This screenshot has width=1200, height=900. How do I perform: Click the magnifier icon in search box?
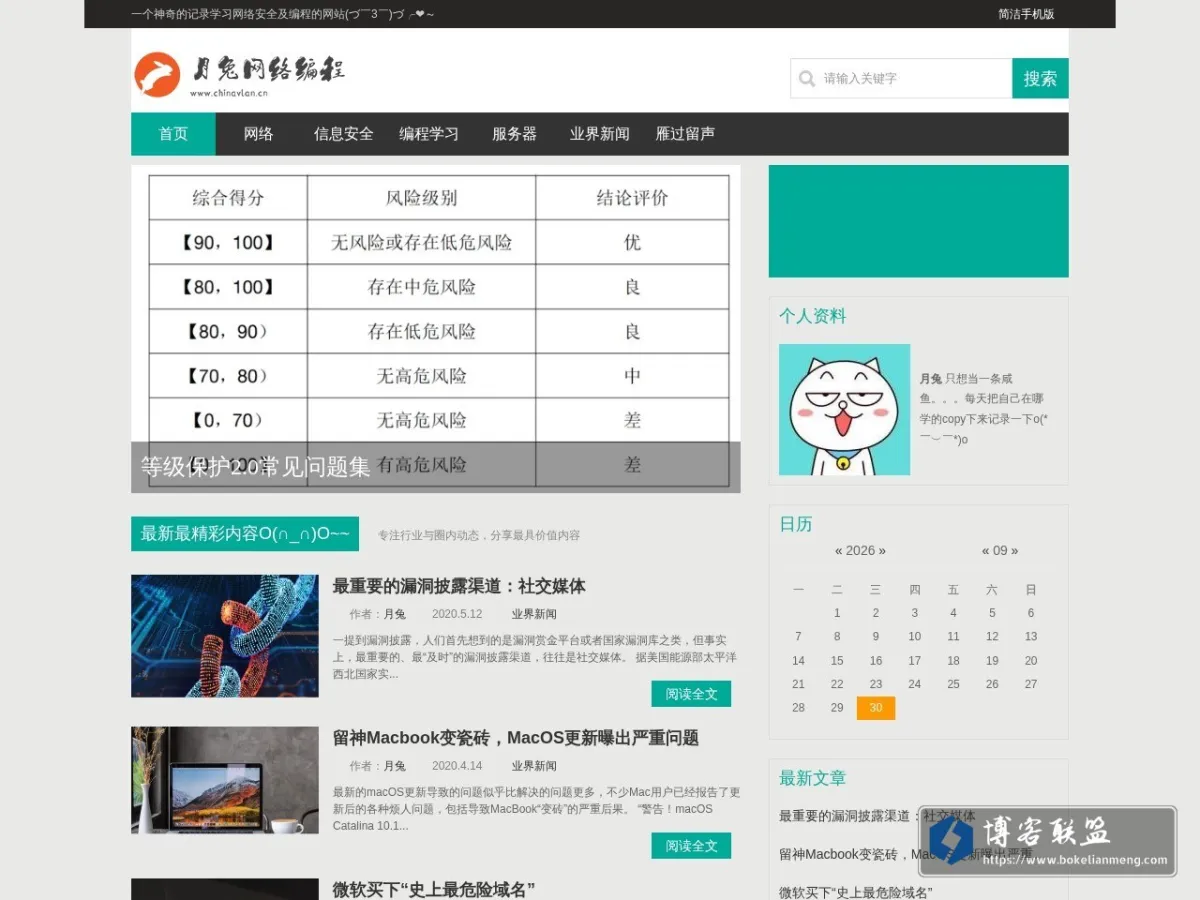point(807,78)
